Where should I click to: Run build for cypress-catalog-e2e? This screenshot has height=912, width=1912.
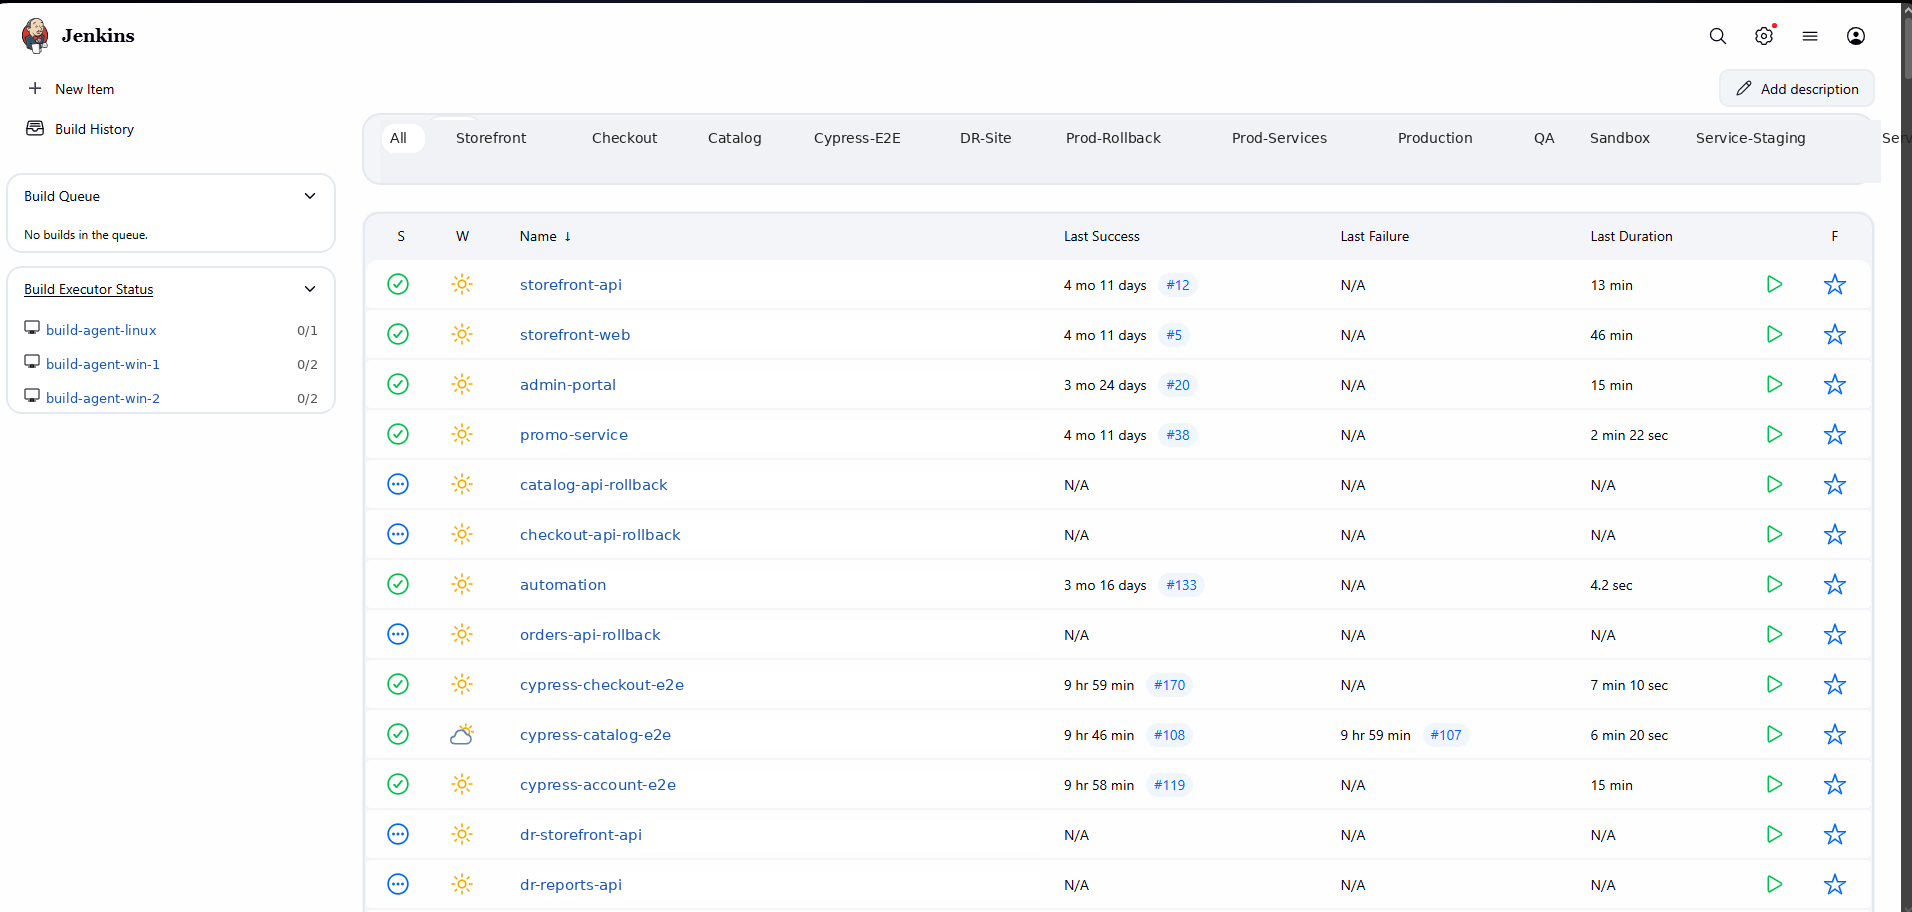1775,735
